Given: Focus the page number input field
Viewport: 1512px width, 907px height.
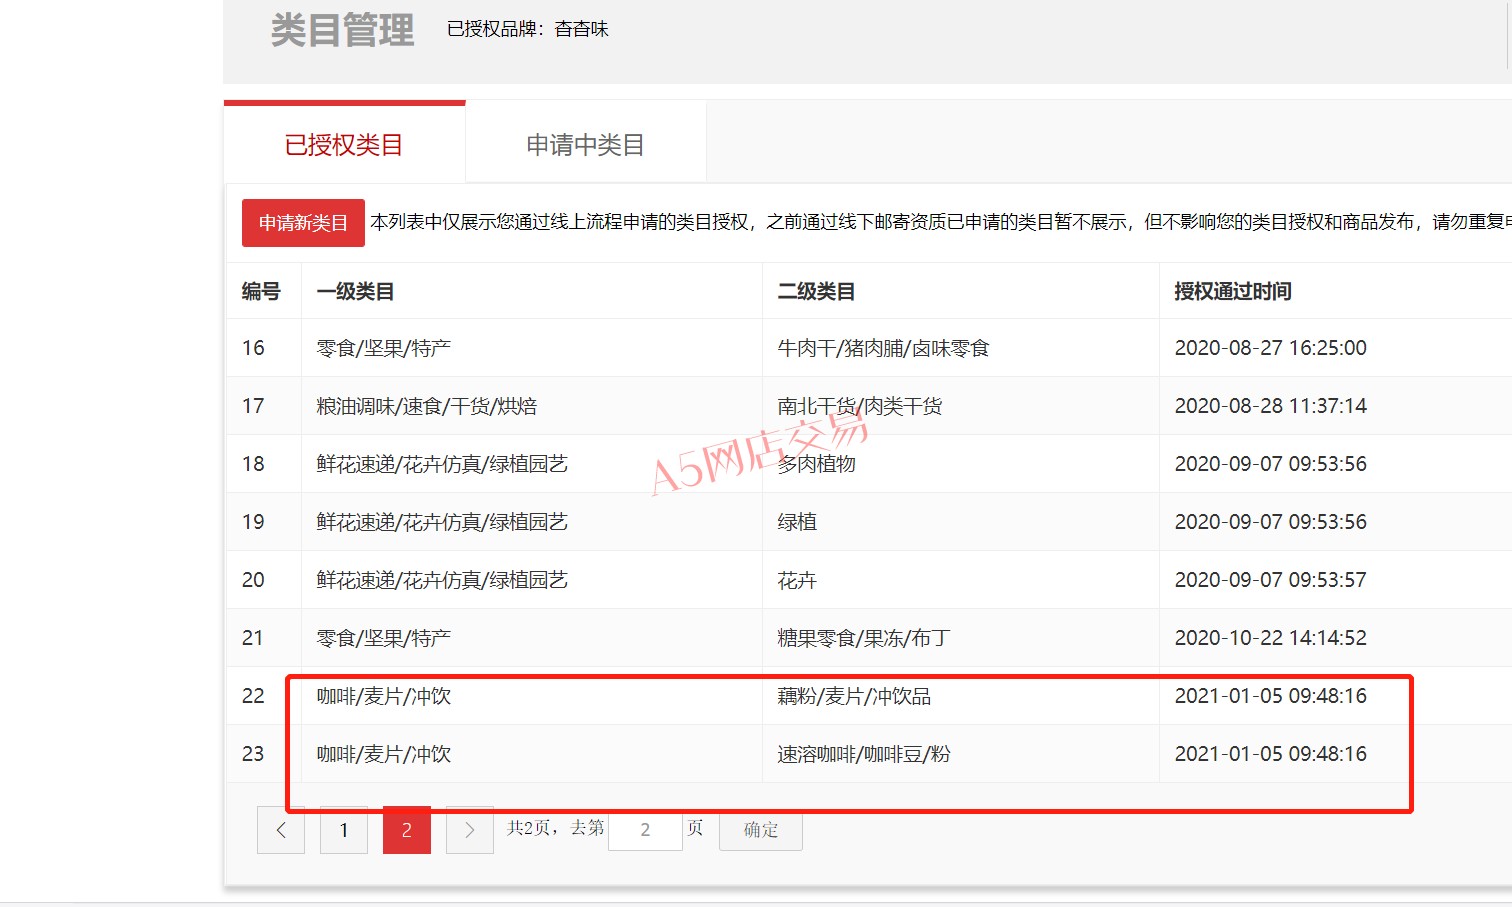Looking at the screenshot, I should 645,830.
